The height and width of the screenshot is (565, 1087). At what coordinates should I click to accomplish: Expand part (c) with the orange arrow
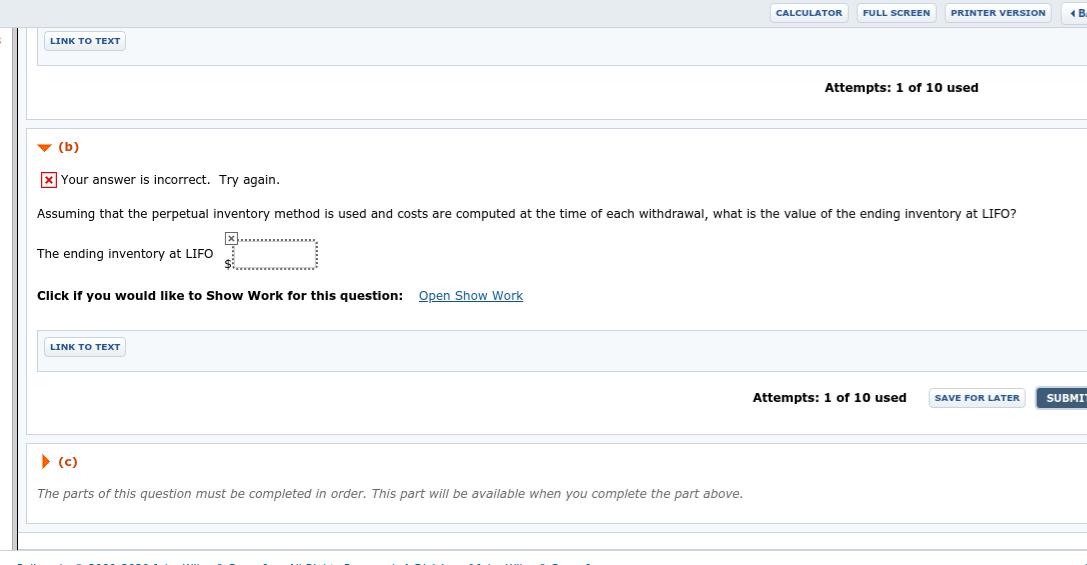pos(45,462)
